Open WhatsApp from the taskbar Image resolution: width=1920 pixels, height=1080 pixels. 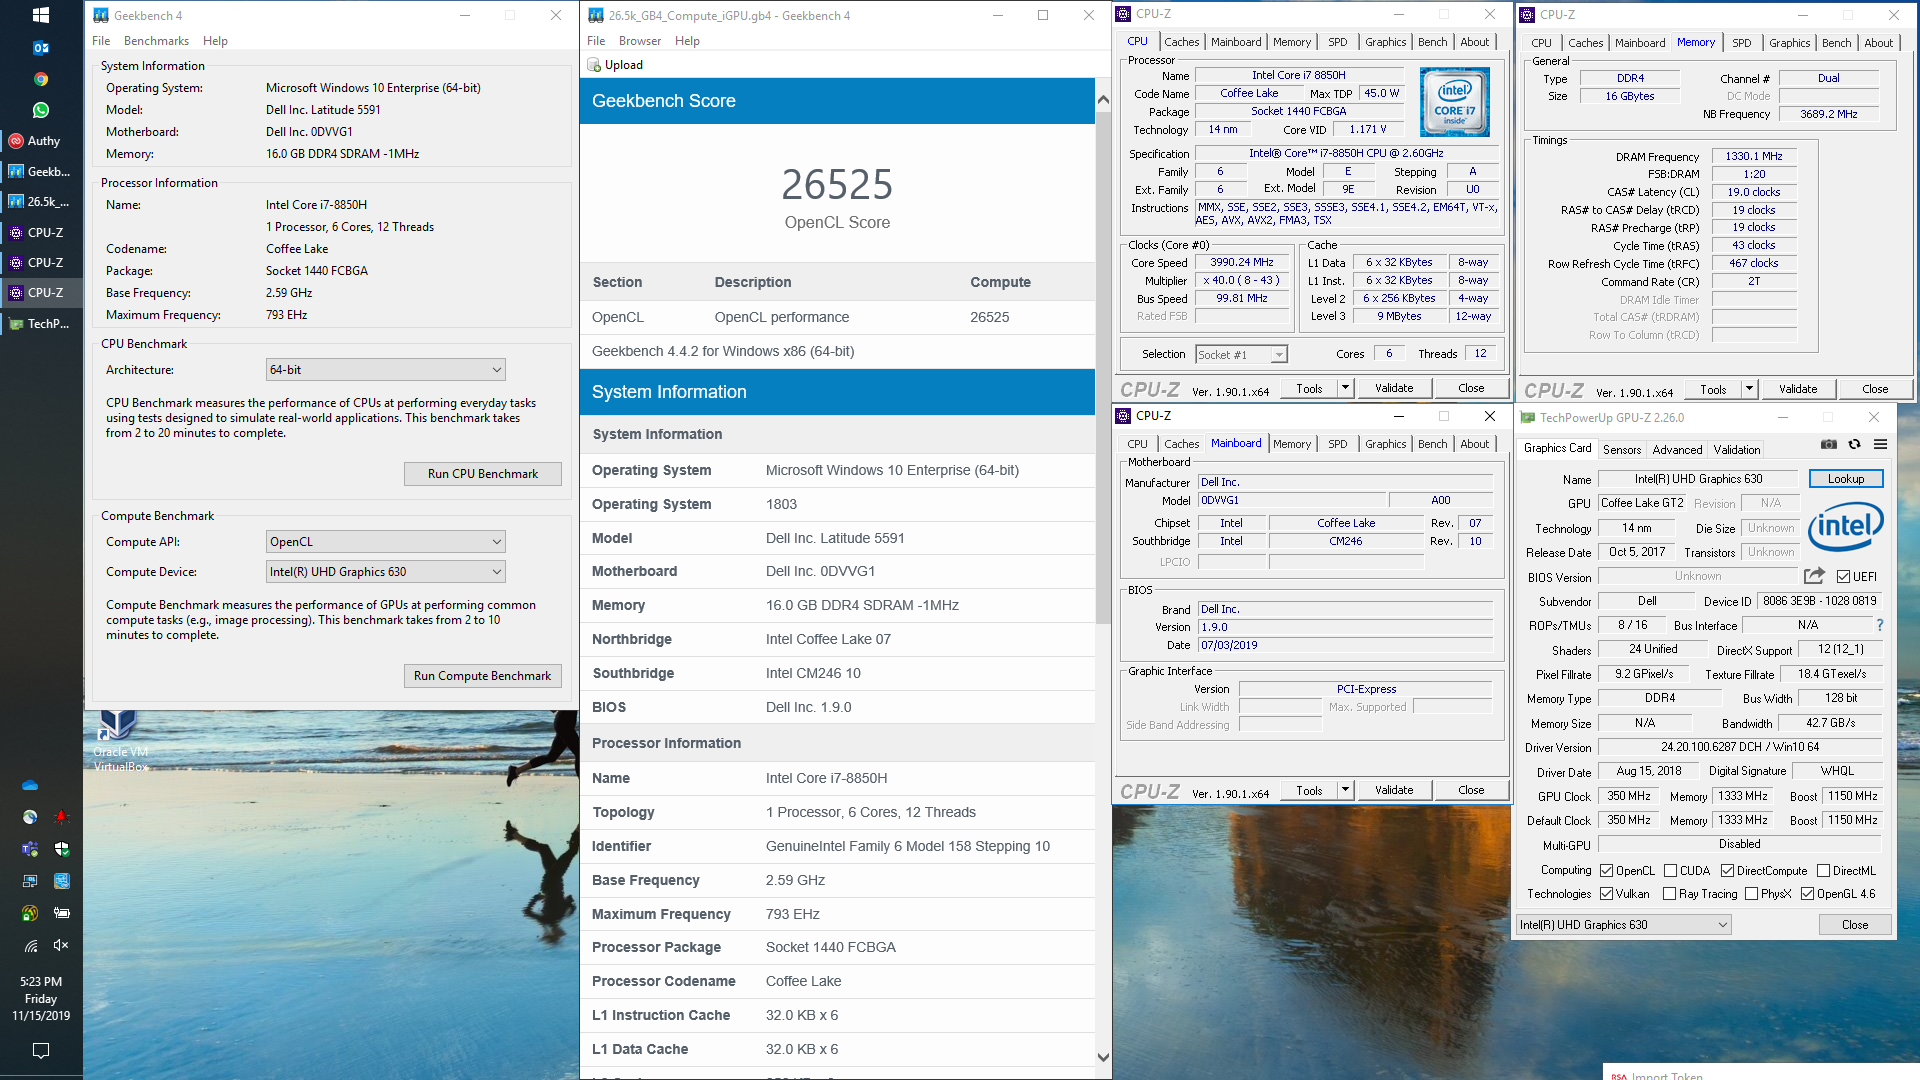(41, 110)
